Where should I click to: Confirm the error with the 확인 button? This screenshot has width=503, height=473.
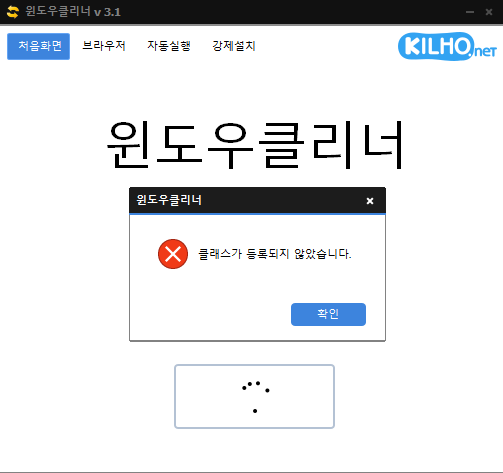328,314
